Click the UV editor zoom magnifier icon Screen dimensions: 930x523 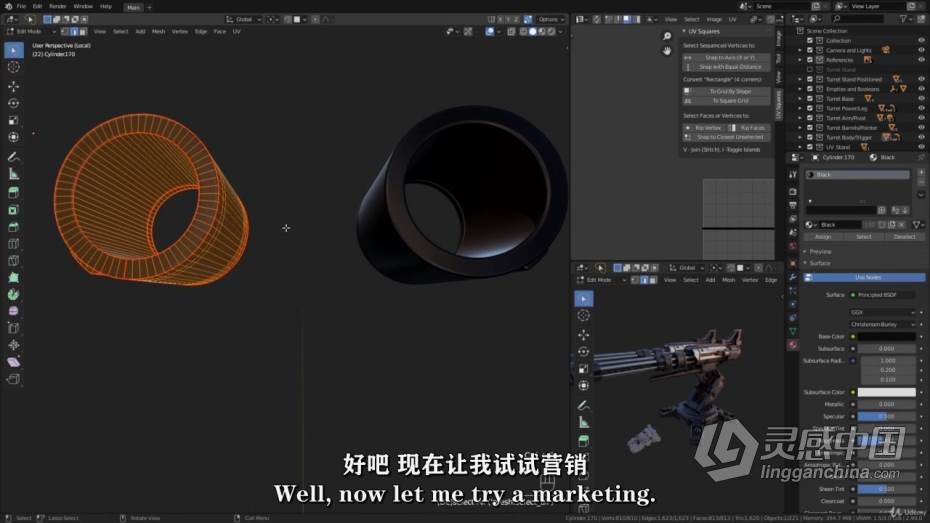coord(667,36)
